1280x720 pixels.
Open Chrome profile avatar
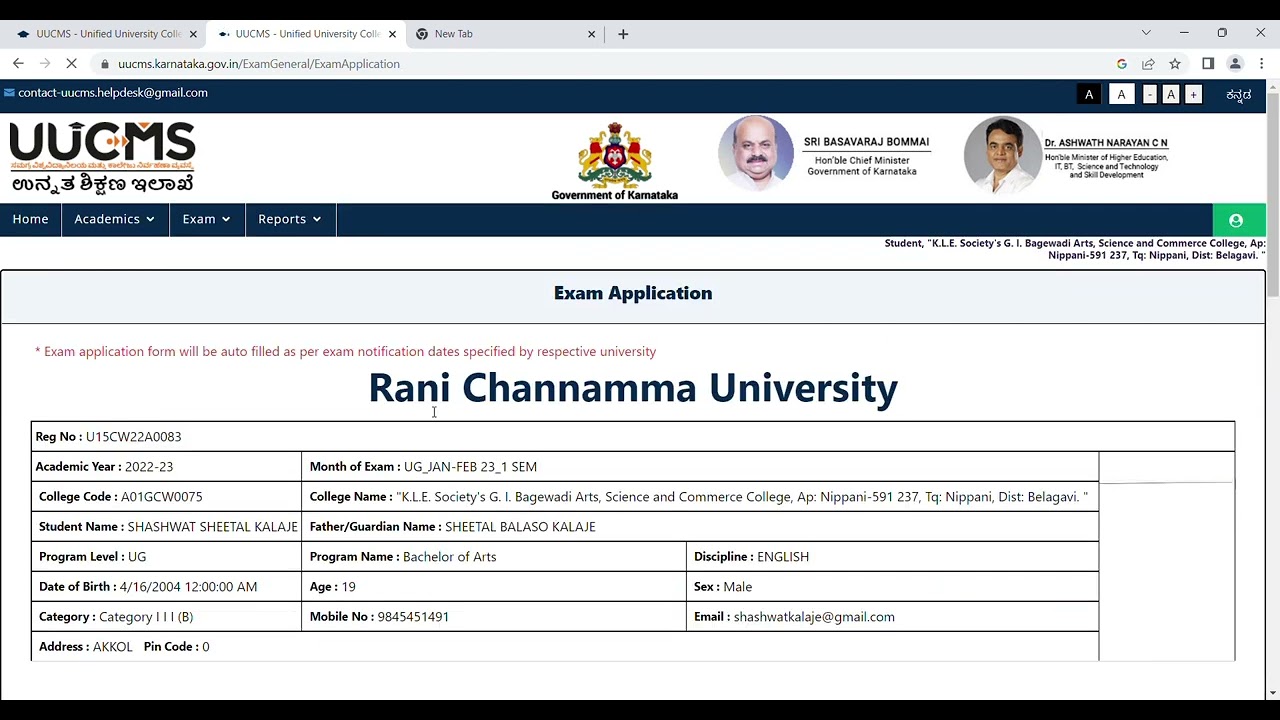[1235, 64]
